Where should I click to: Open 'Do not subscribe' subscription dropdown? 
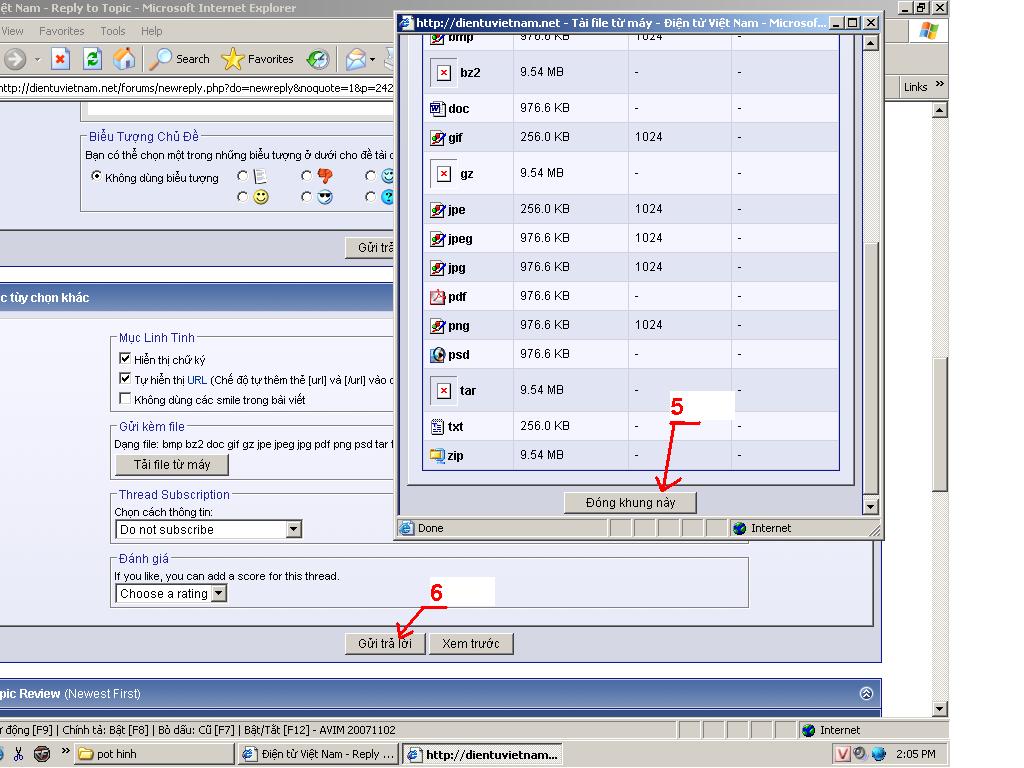[208, 530]
